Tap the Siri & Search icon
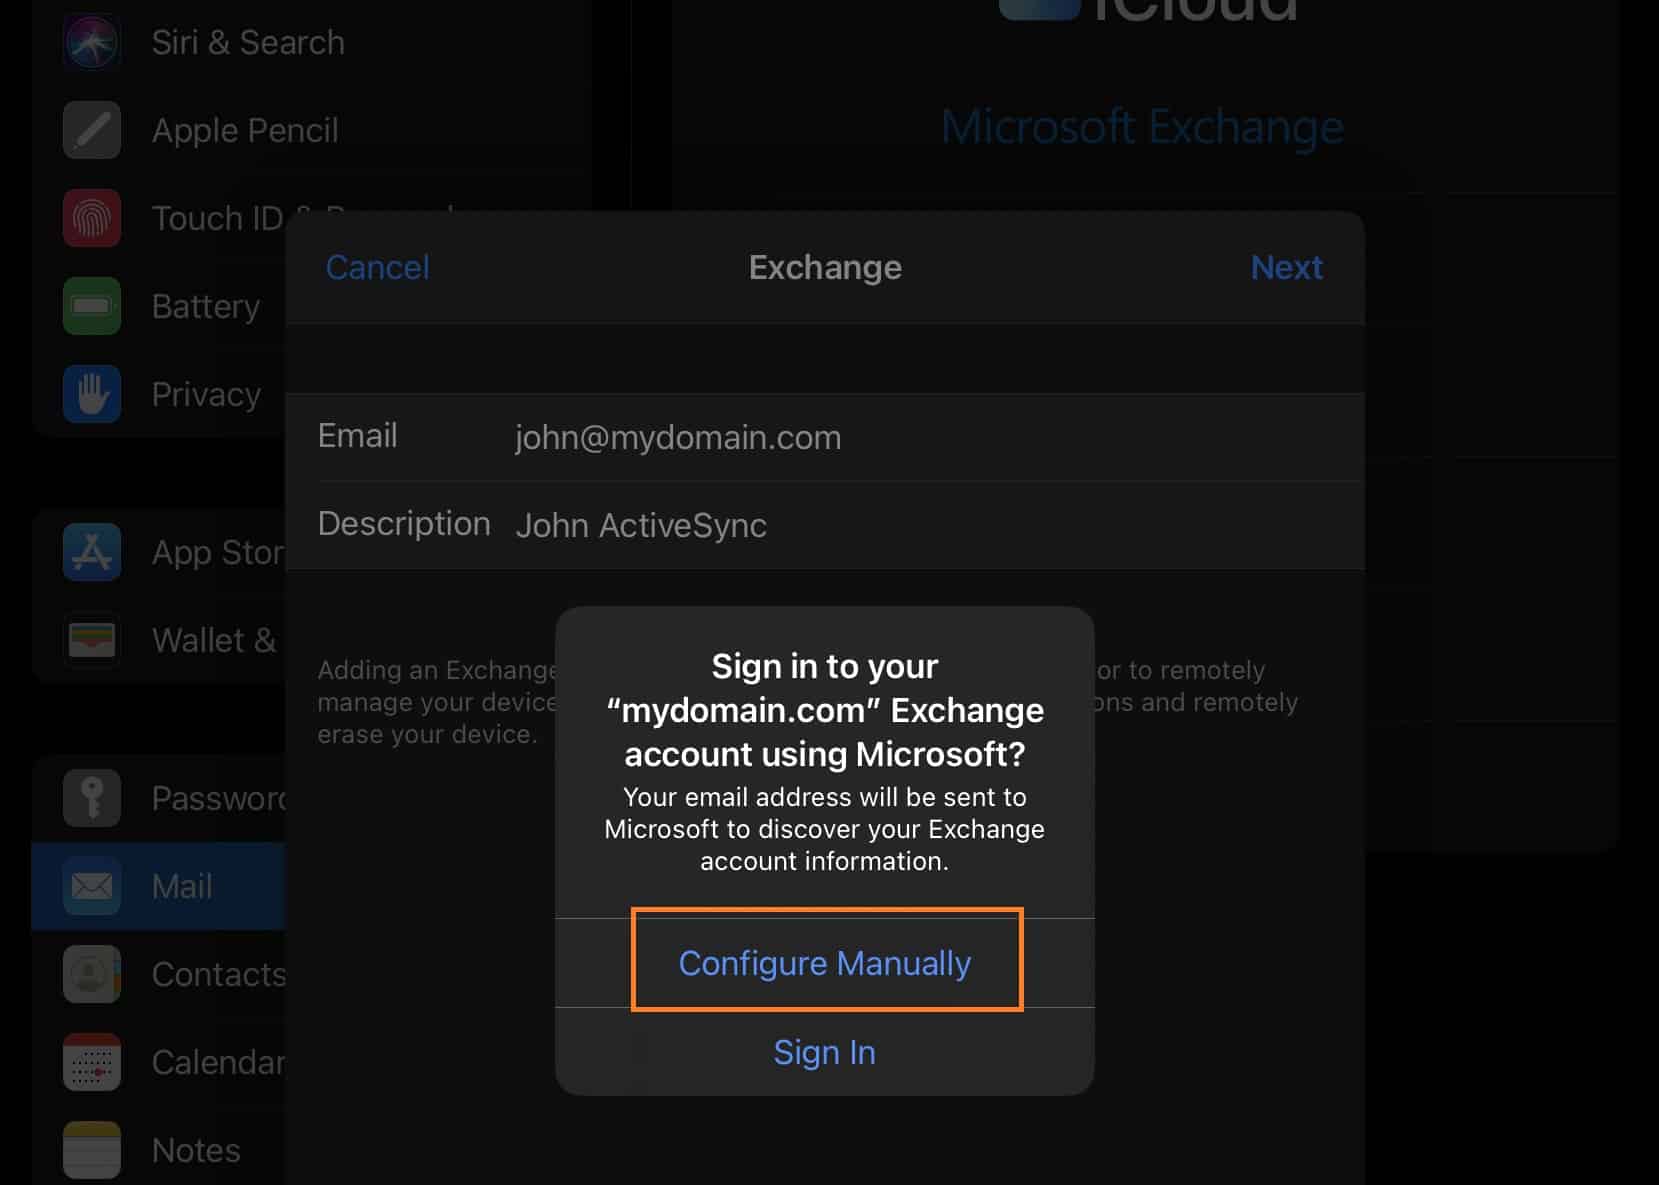This screenshot has width=1659, height=1185. pyautogui.click(x=92, y=42)
